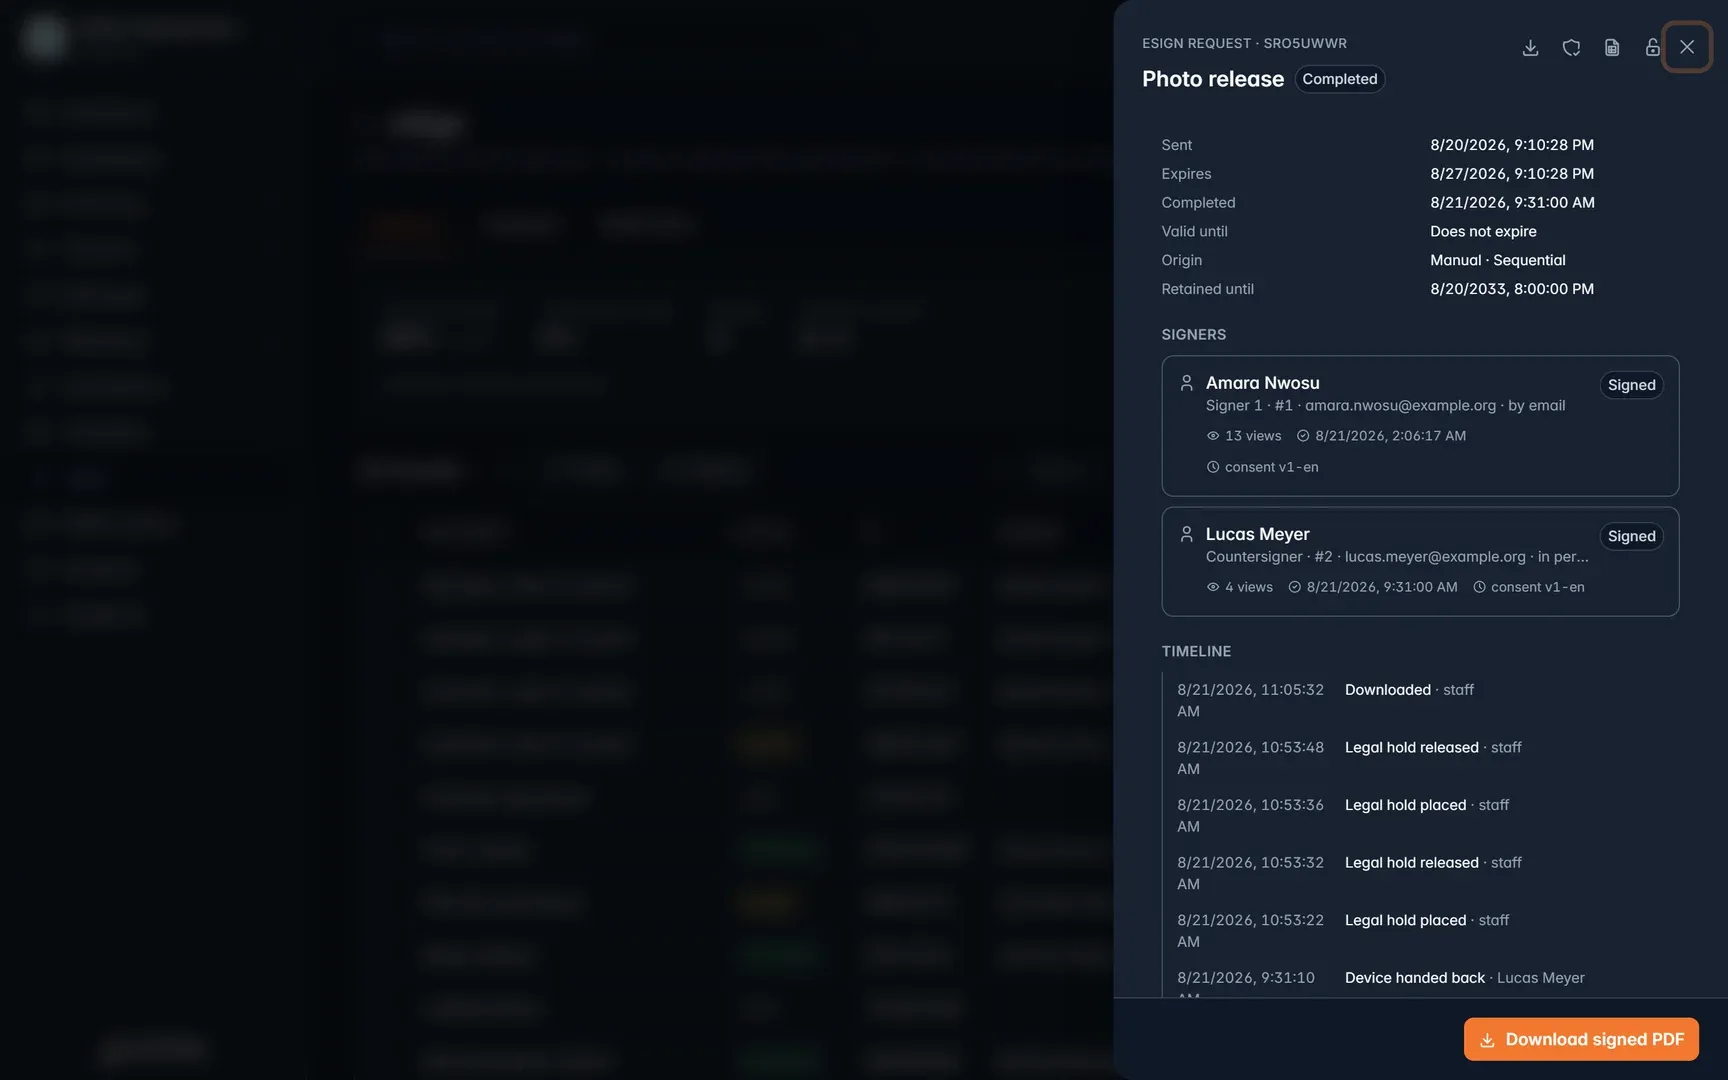Image resolution: width=1728 pixels, height=1080 pixels.
Task: Click the Sent date 8/20/2026, 9:10:28 PM
Action: tap(1512, 145)
